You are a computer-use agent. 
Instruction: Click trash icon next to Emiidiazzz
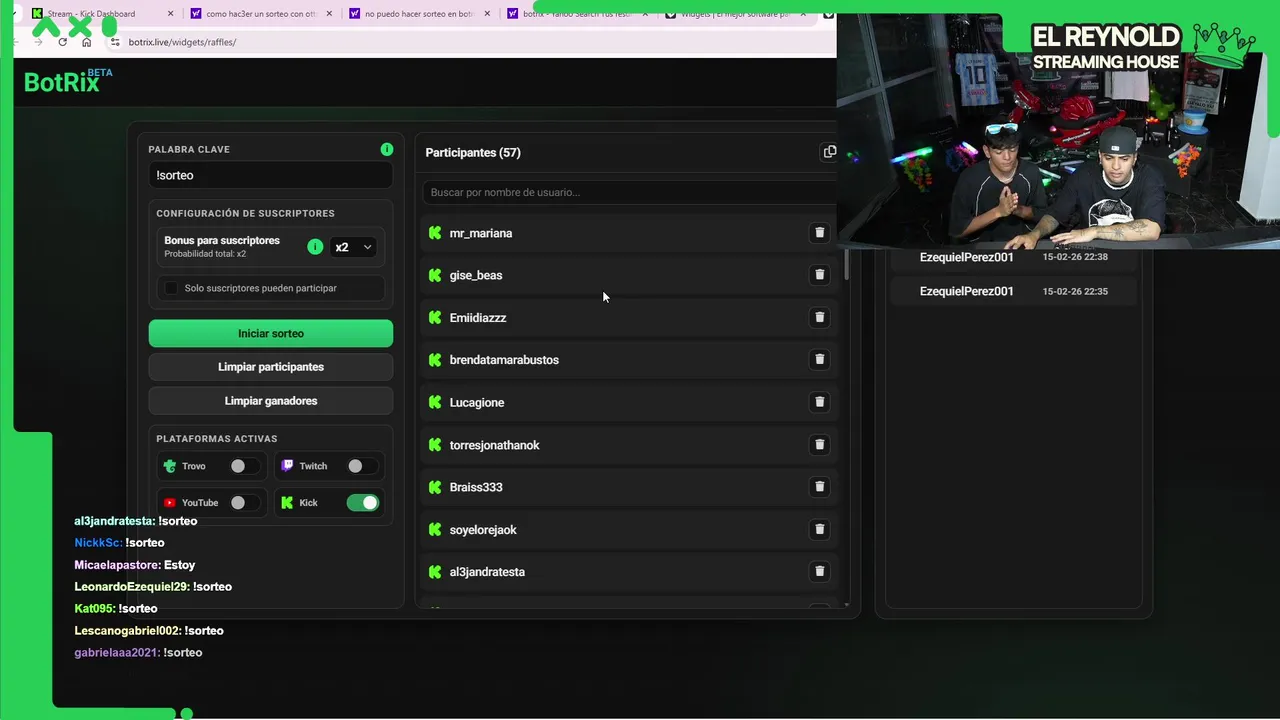coord(819,317)
